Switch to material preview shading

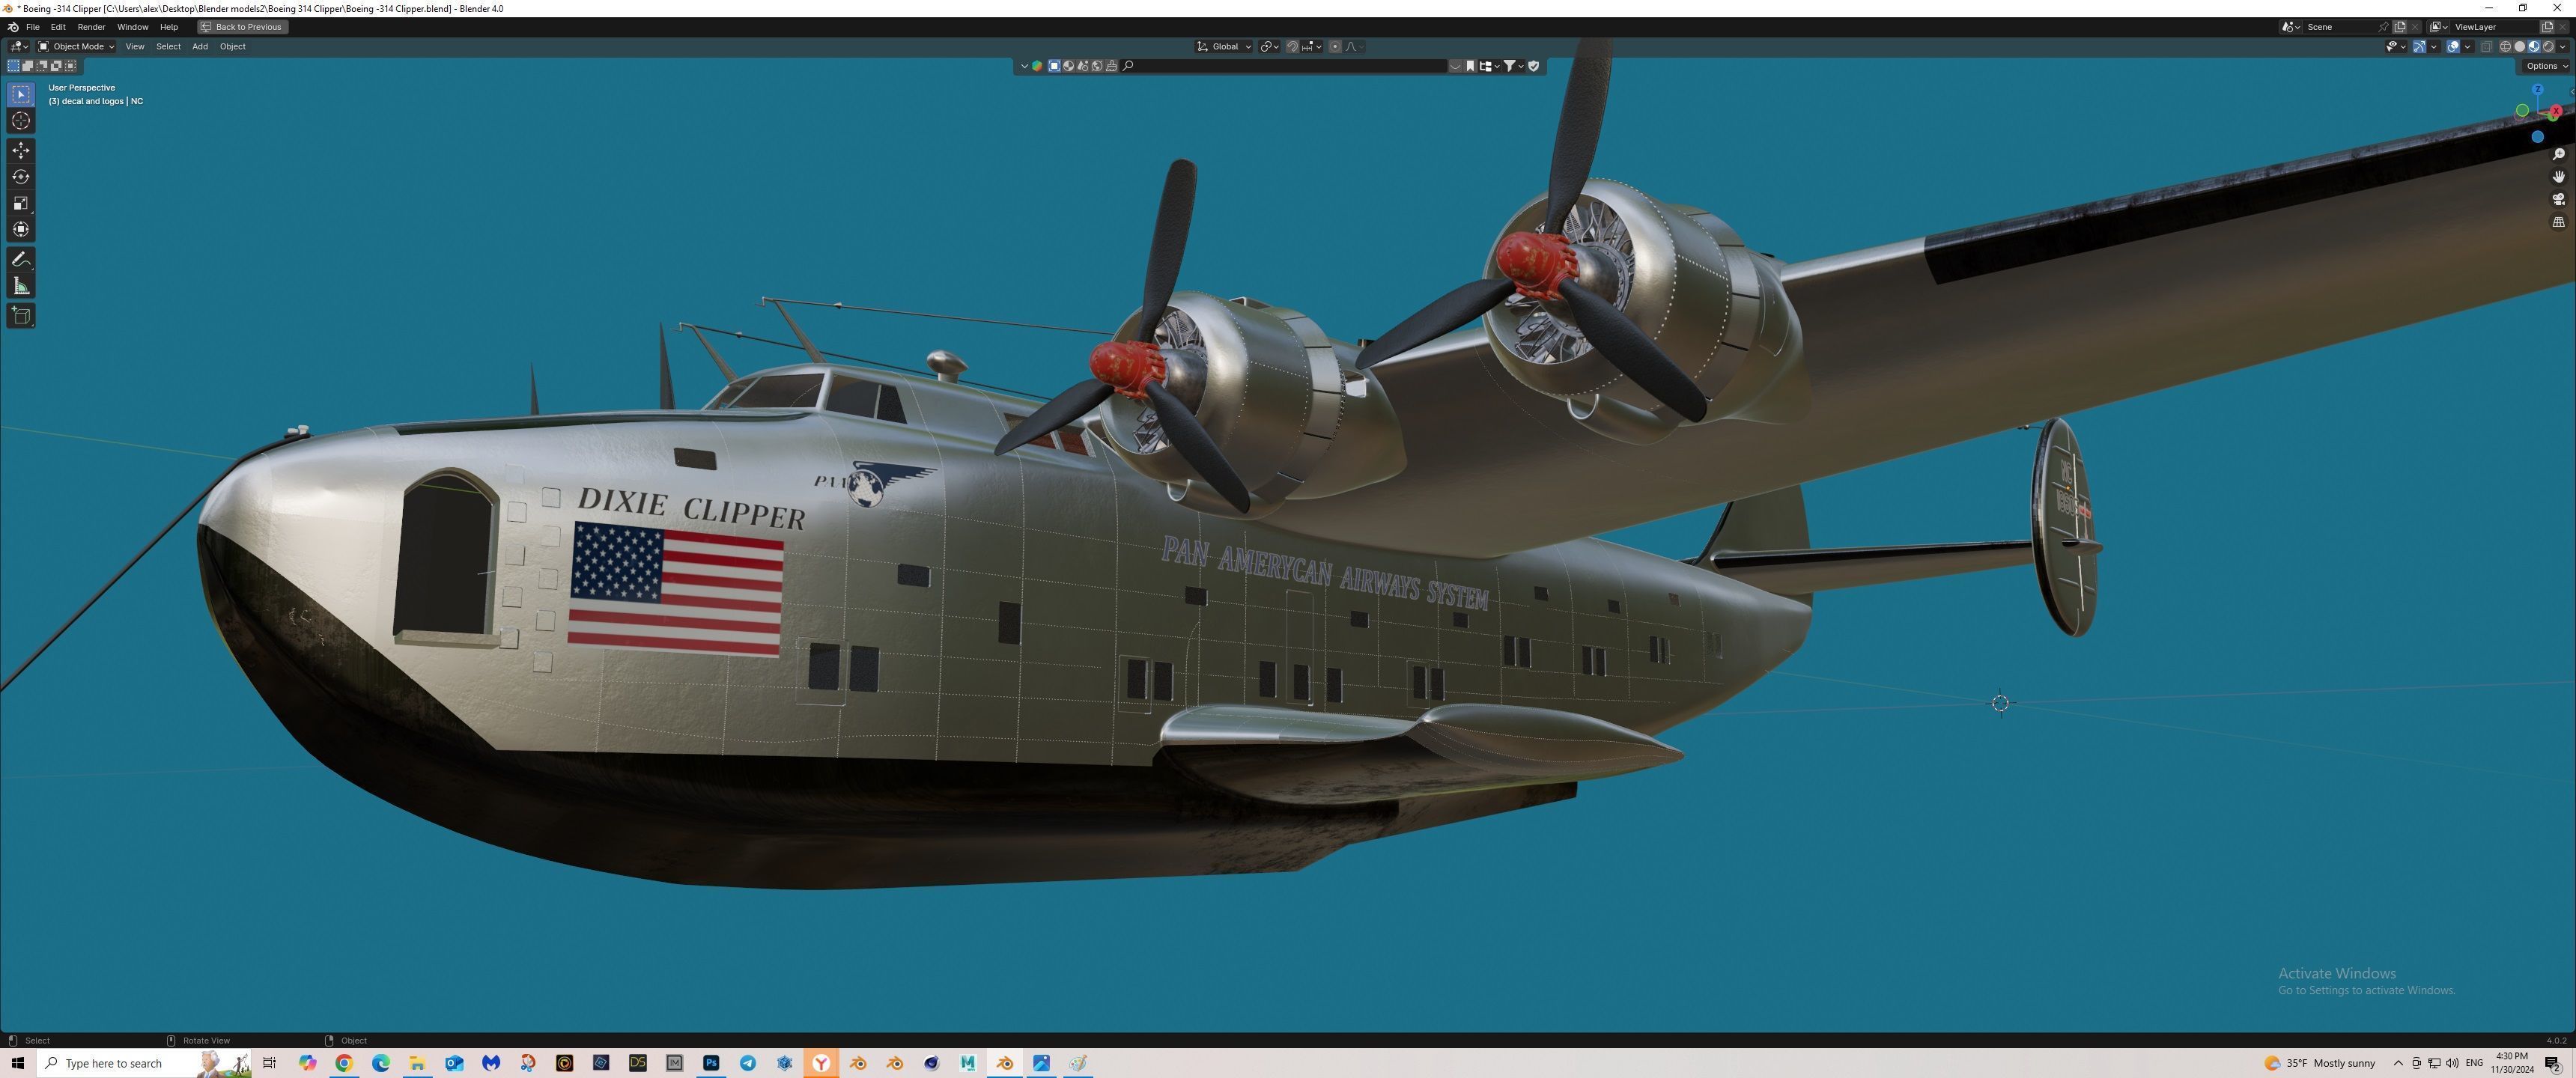(2534, 46)
